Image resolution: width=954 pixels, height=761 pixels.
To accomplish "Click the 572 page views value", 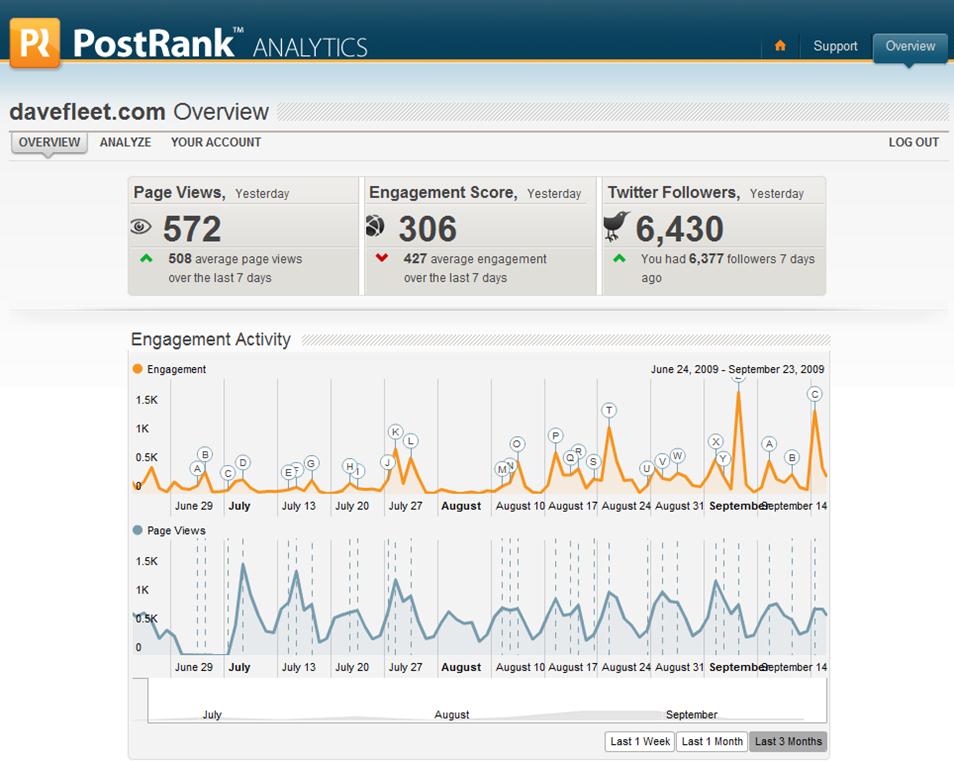I will [192, 229].
